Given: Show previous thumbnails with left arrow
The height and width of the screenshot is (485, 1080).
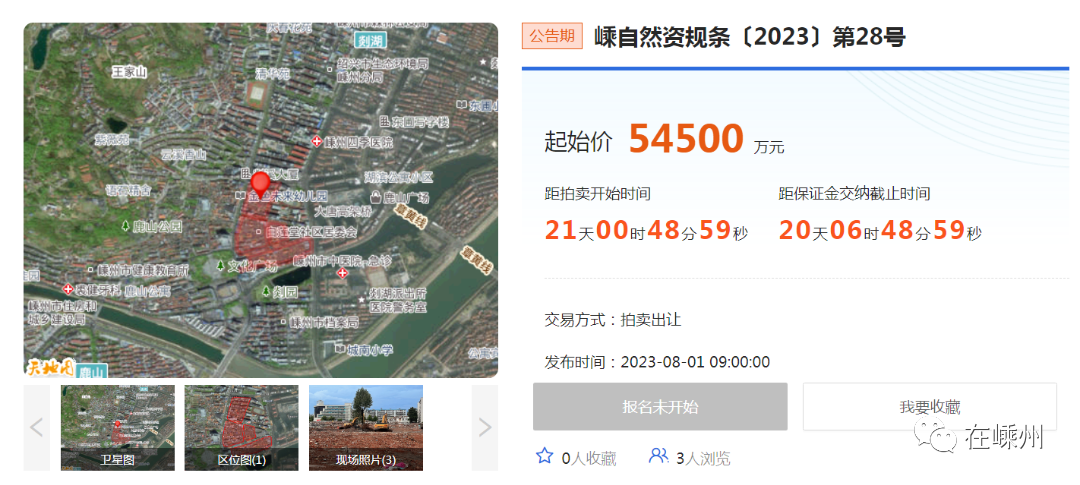Looking at the screenshot, I should tap(37, 428).
